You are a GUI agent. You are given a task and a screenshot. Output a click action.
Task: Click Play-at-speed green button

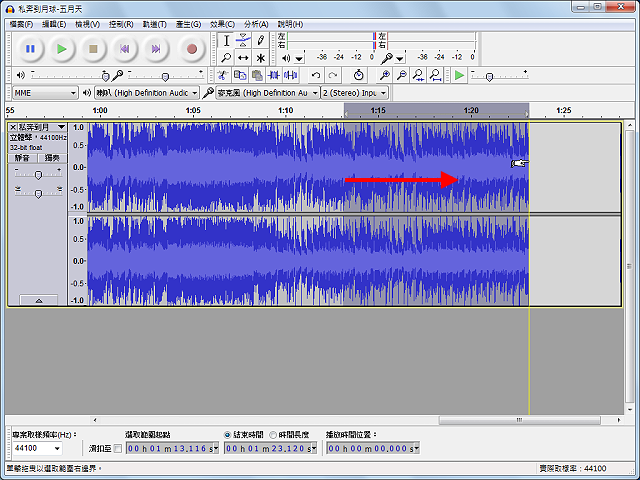460,75
